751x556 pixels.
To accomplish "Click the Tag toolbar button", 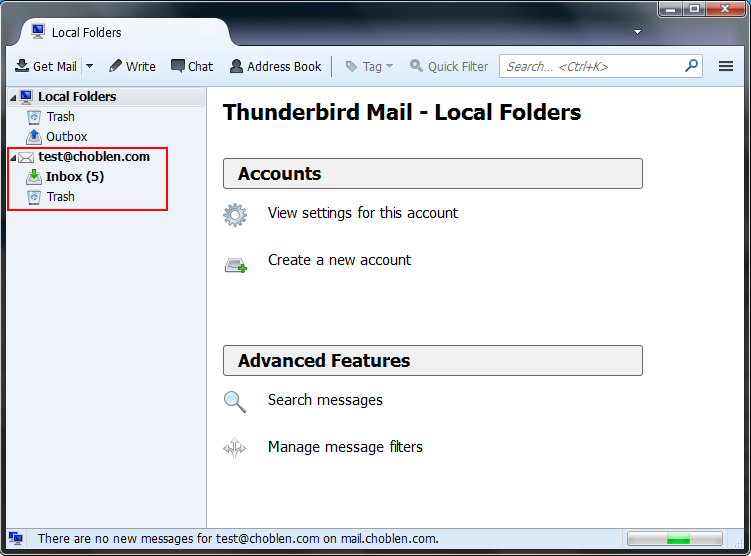I will click(369, 66).
